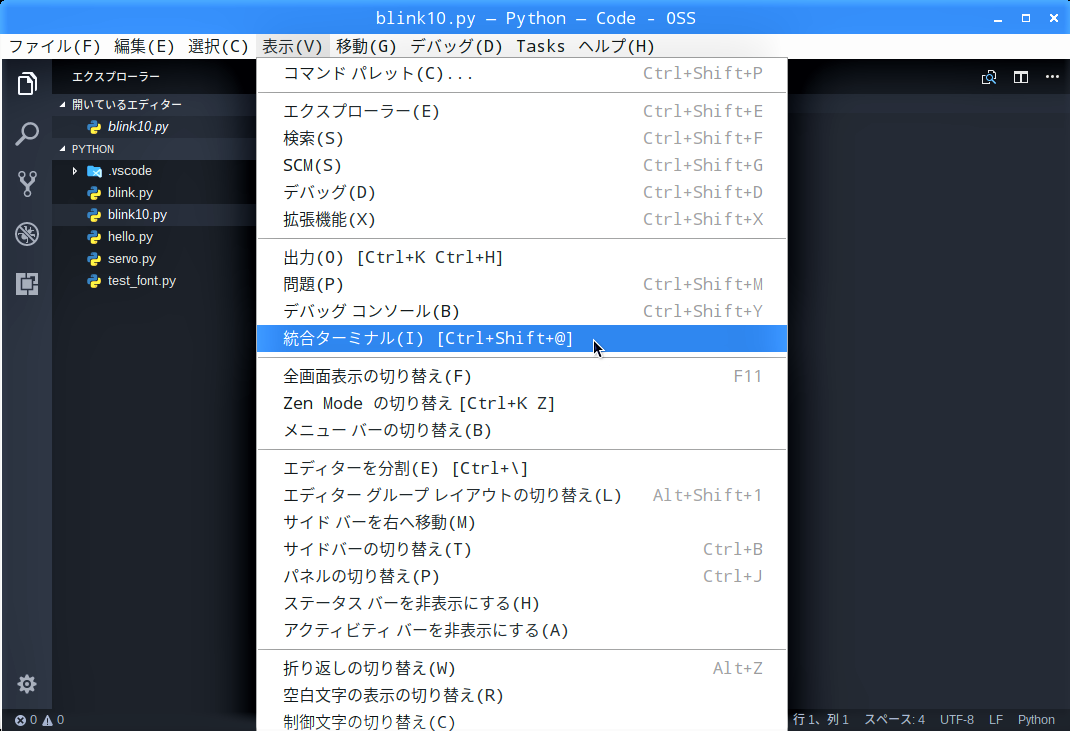Open the 選択(C) menu
Viewport: 1070px width, 731px height.
(218, 46)
